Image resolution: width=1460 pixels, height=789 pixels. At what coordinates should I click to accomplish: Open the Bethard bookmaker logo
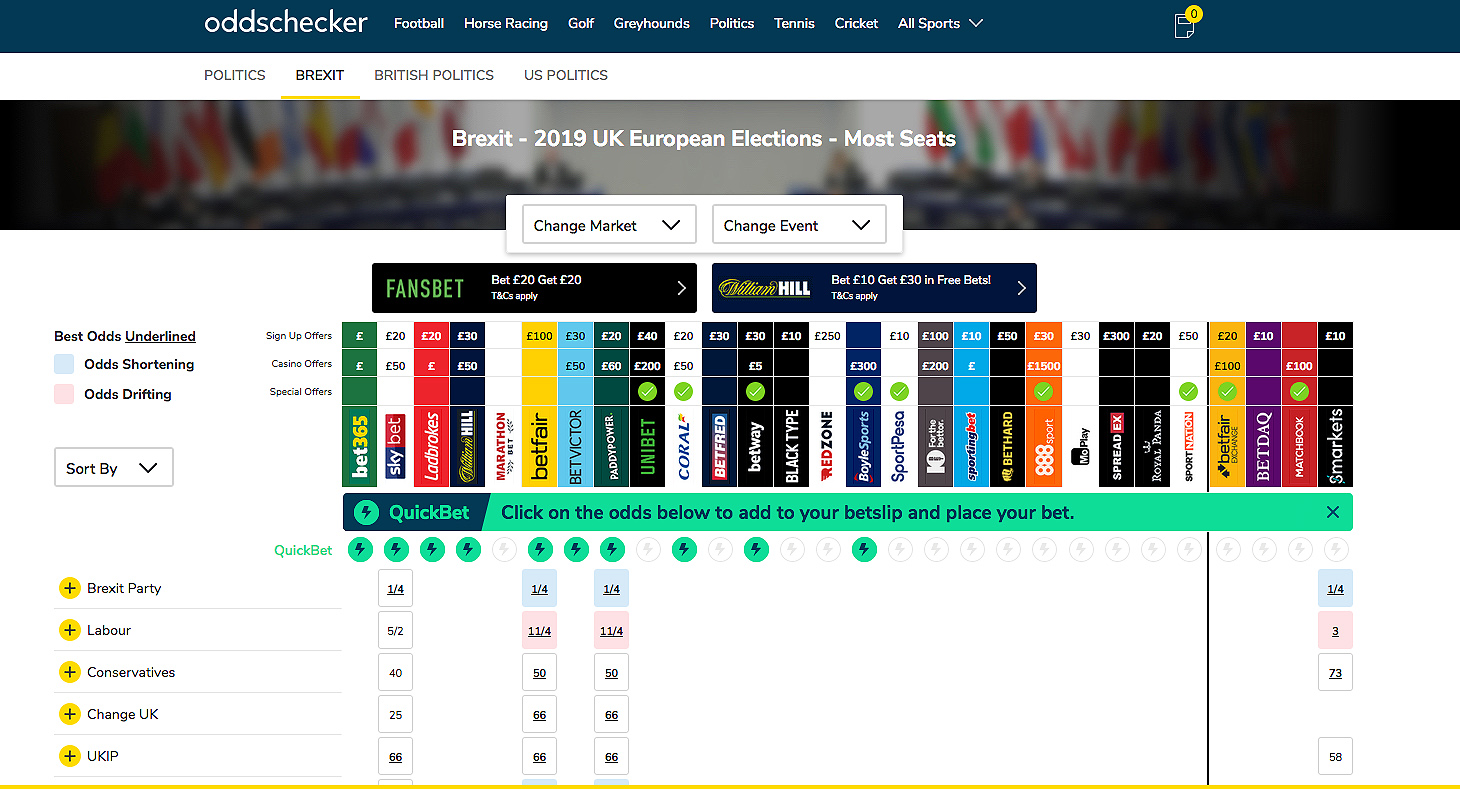tap(1008, 446)
